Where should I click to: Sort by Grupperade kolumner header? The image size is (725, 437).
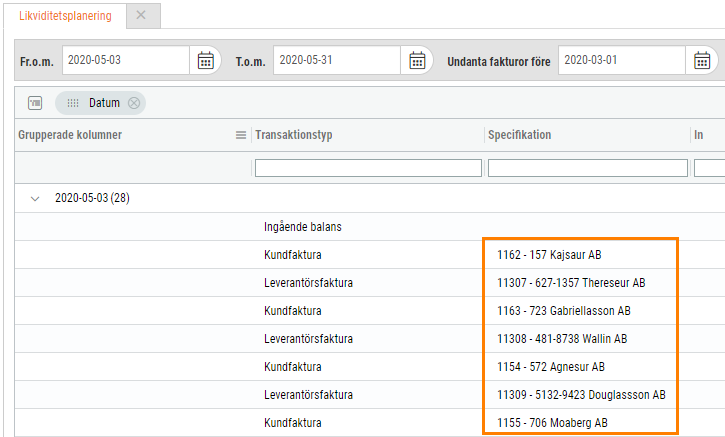pyautogui.click(x=70, y=135)
